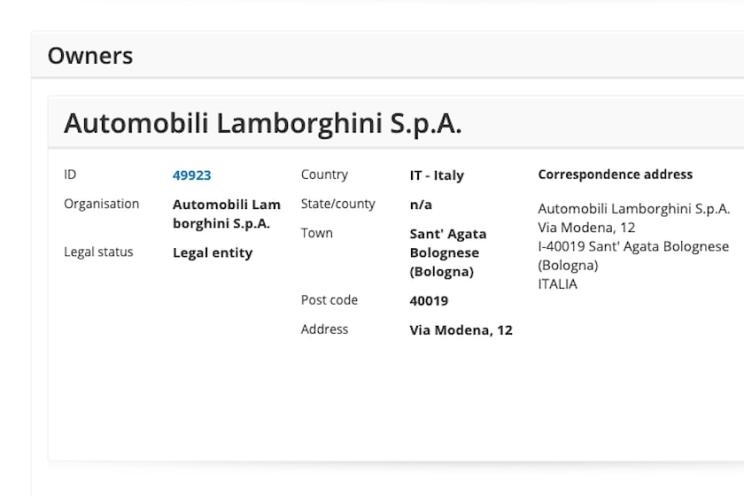Click the Post code field label
Viewport: 744px width, 496px height.
(x=329, y=300)
